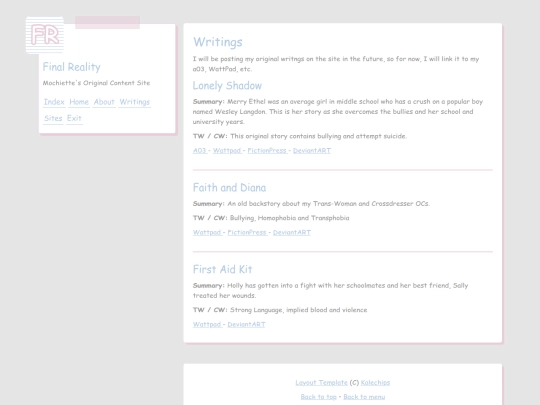Viewport: 540px width, 405px height.
Task: Open the Index menu link
Action: click(x=54, y=102)
